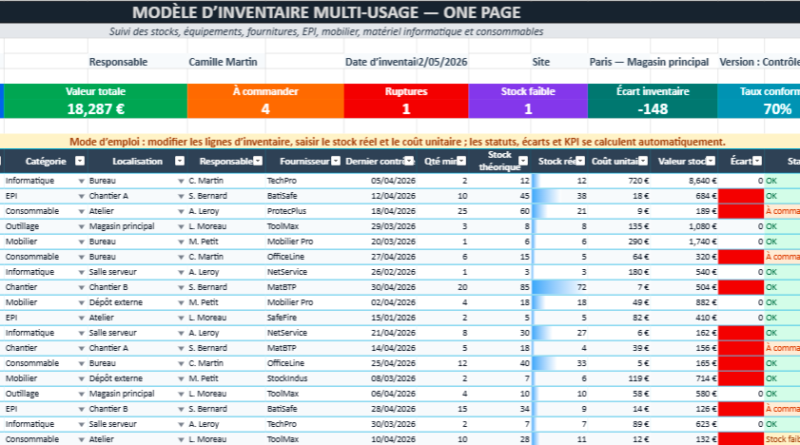Select the purple Stock faible KPI card
Screen dimensions: 800x445
click(x=528, y=101)
